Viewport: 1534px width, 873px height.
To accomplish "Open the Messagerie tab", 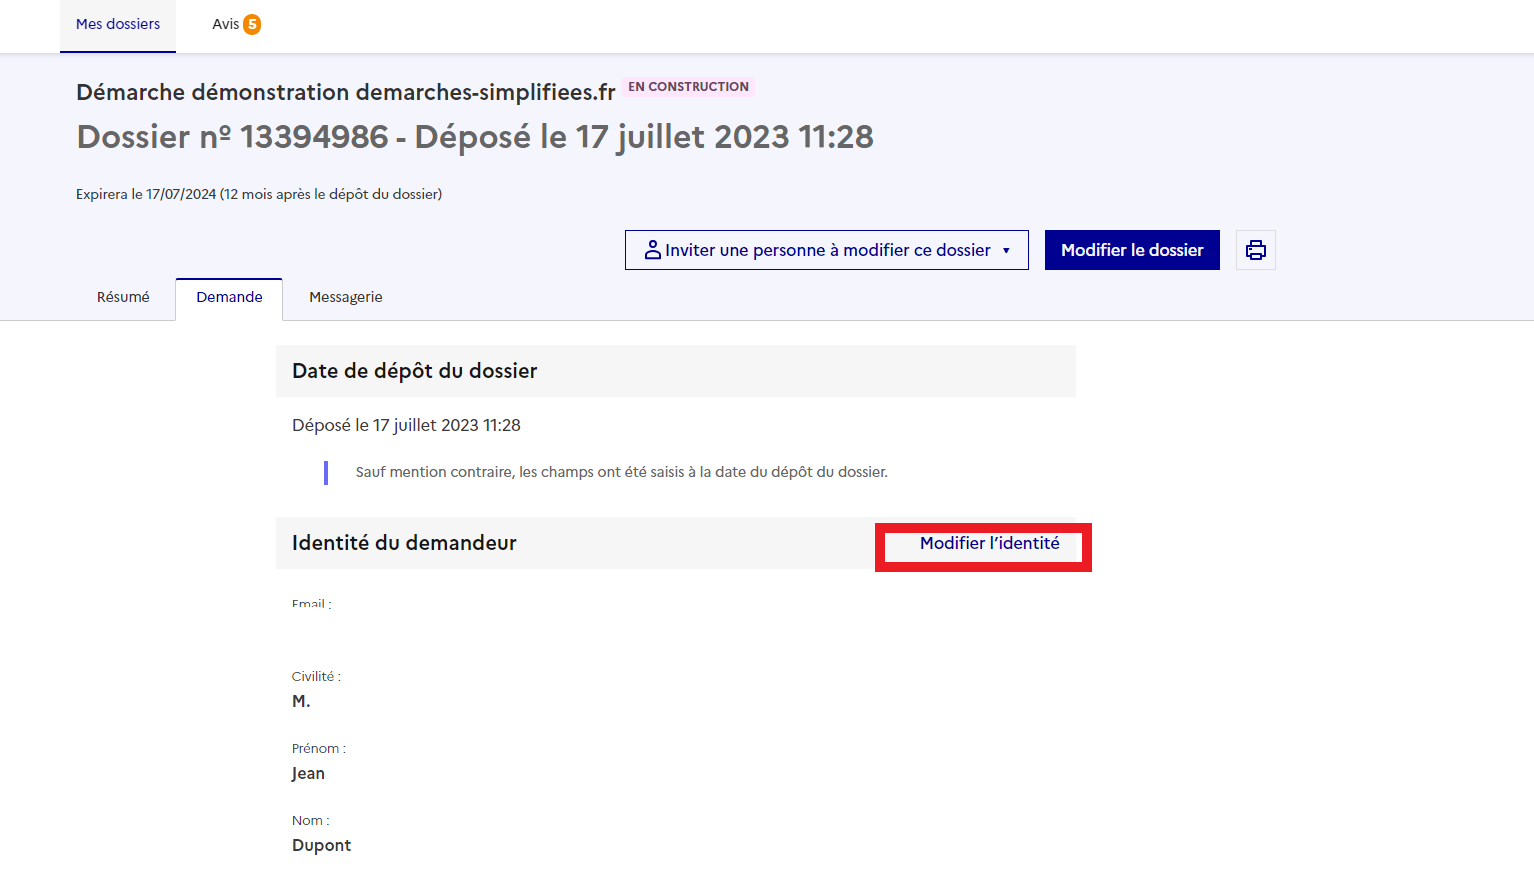I will (345, 297).
